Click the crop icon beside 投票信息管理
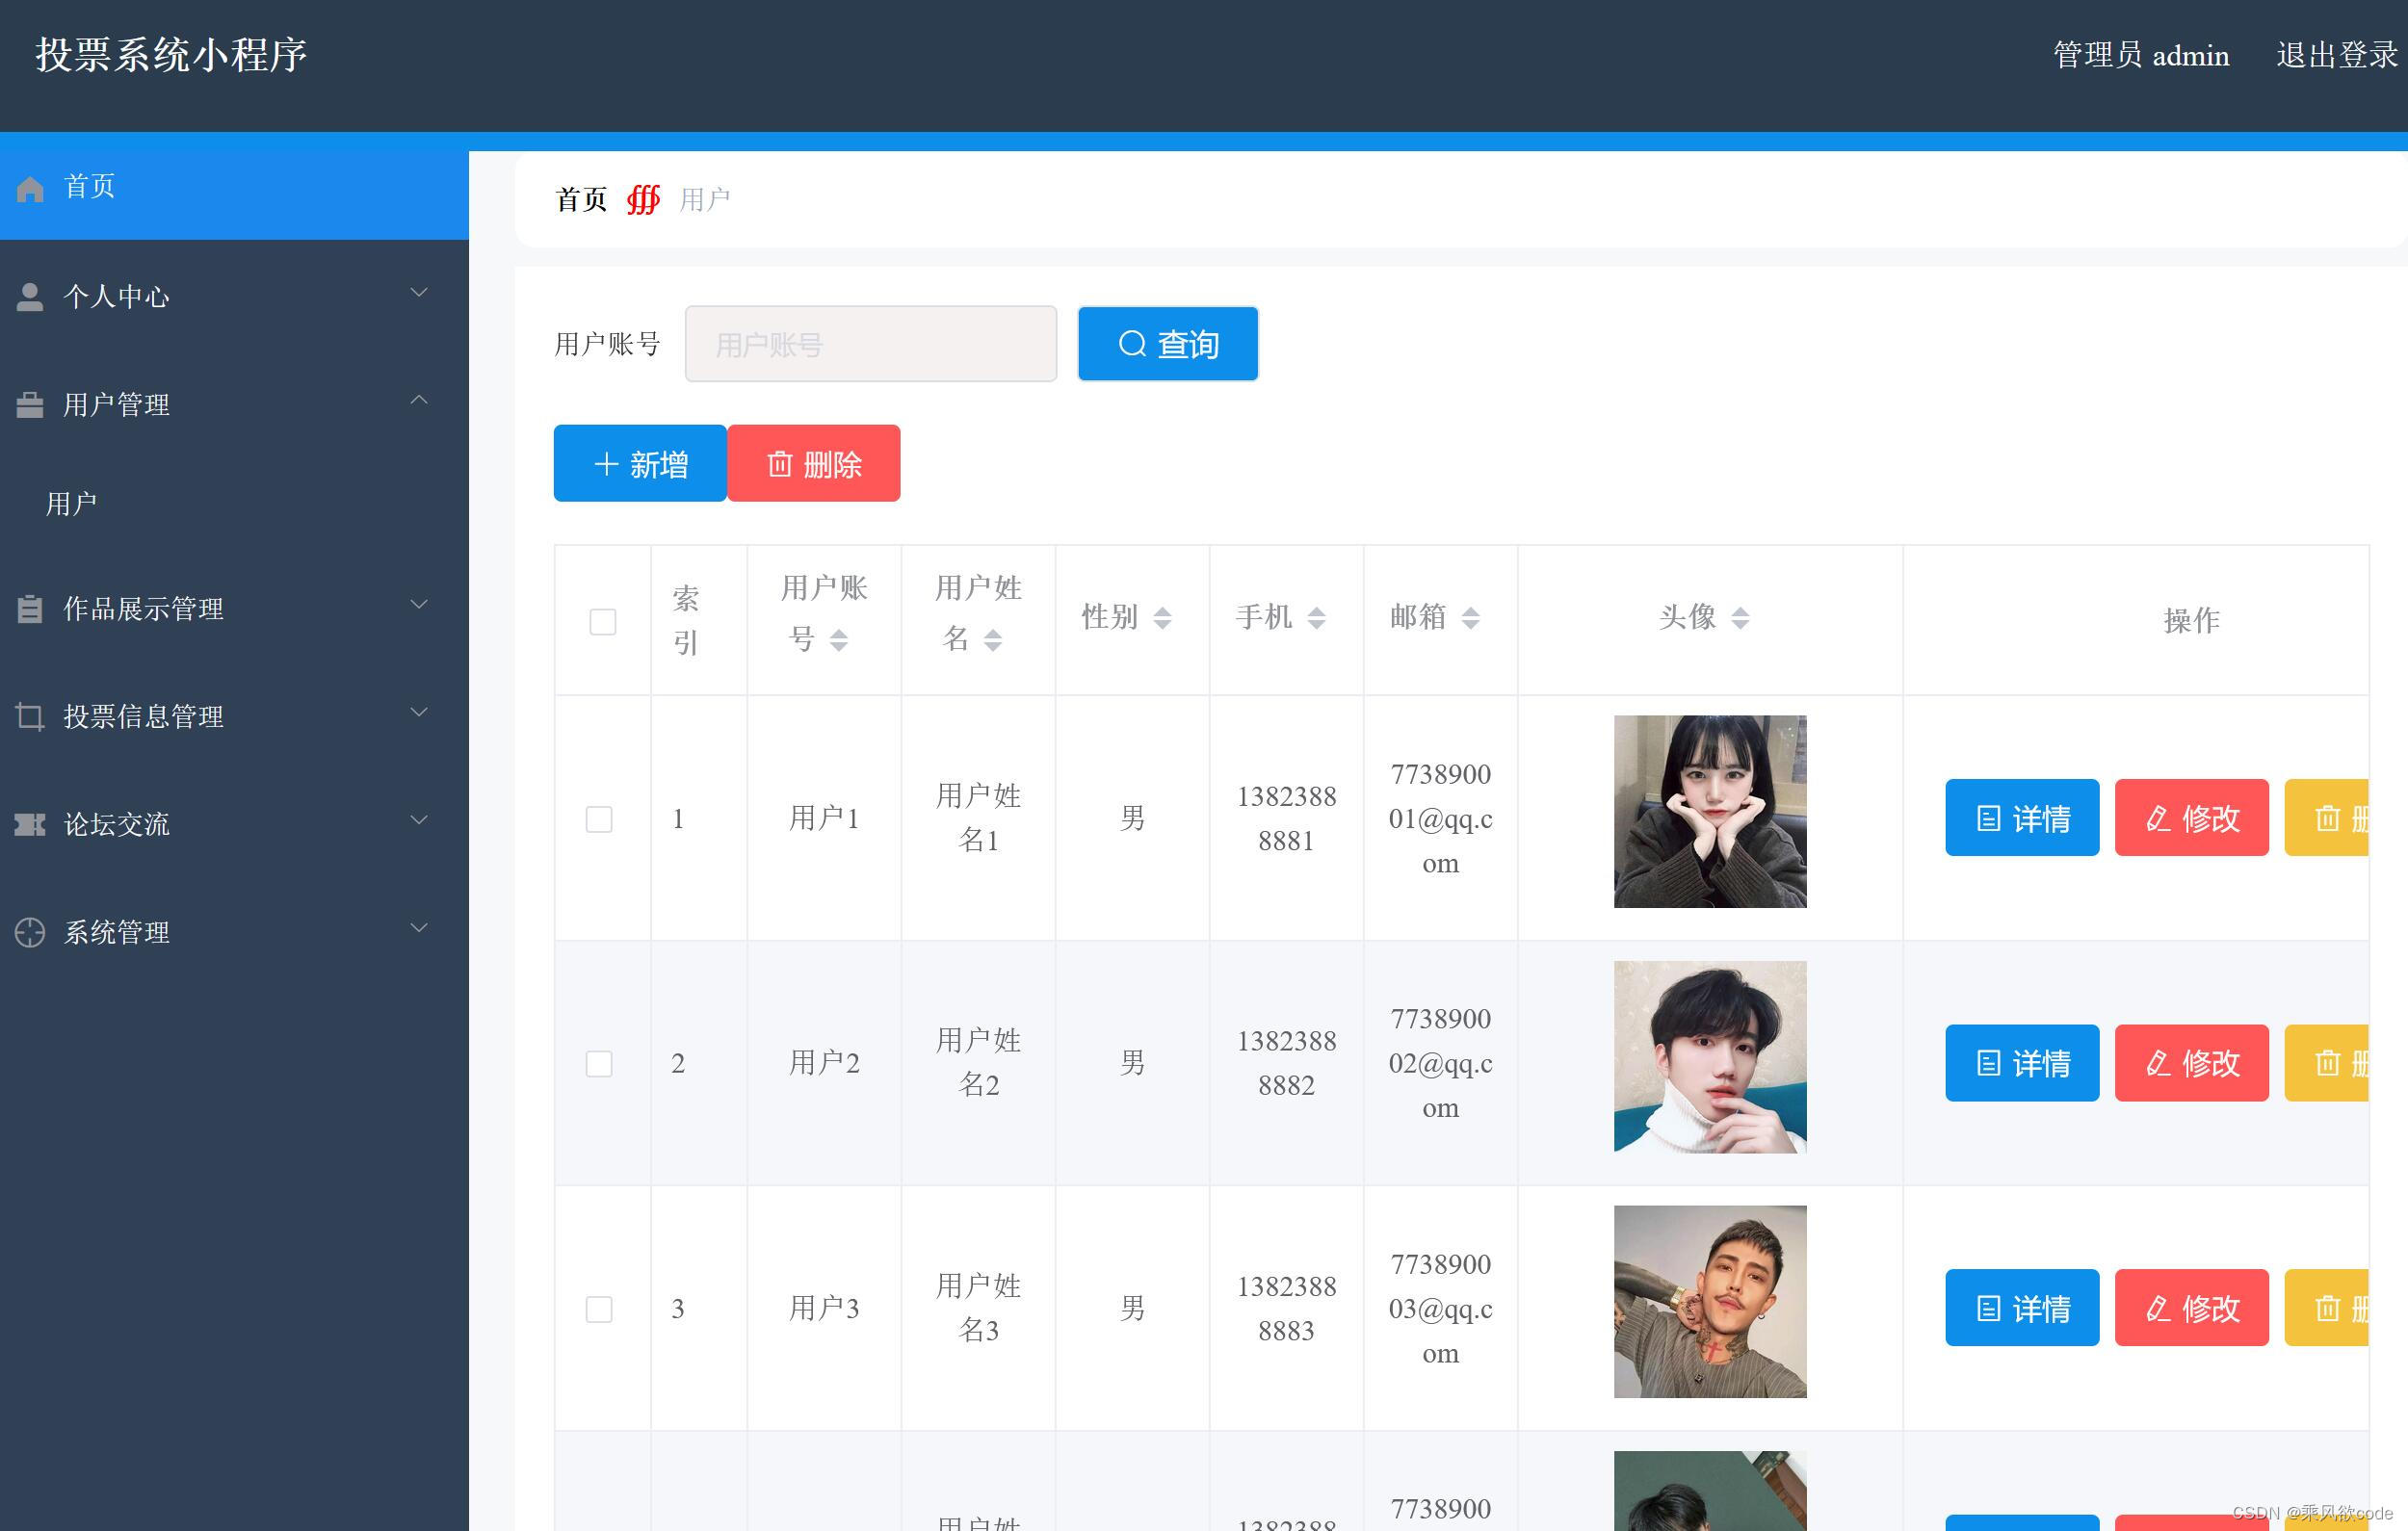Image resolution: width=2408 pixels, height=1531 pixels. click(x=29, y=716)
